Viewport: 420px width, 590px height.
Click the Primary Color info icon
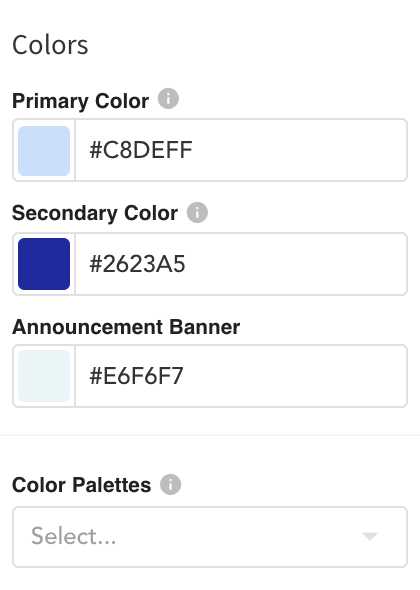[168, 99]
